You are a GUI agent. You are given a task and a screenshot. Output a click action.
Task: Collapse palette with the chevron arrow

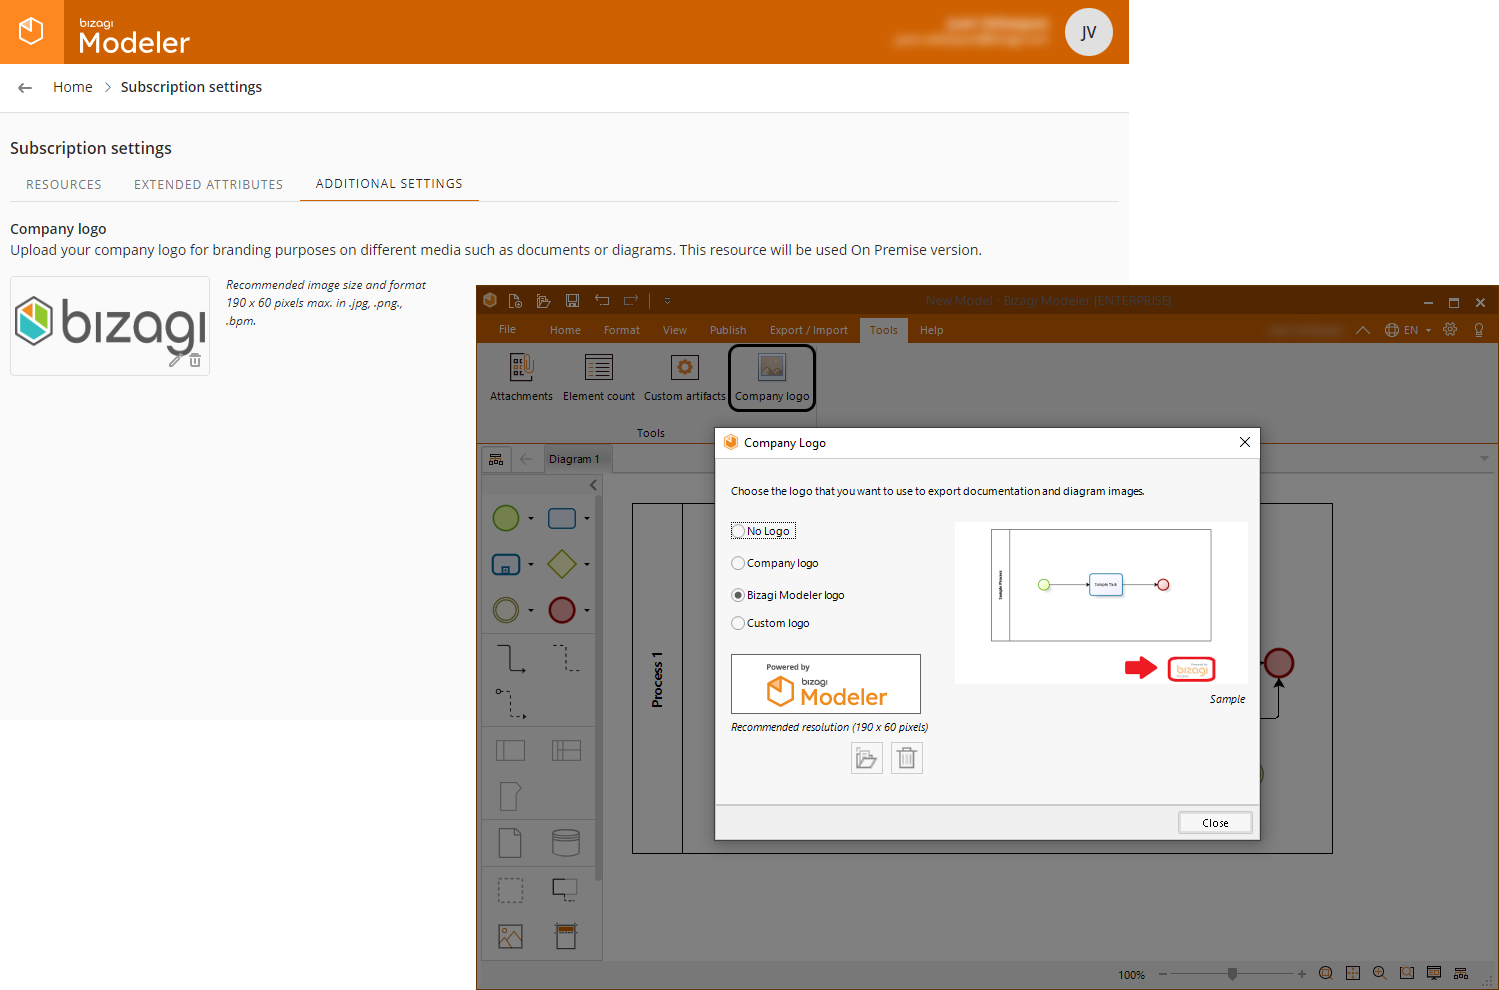[593, 485]
